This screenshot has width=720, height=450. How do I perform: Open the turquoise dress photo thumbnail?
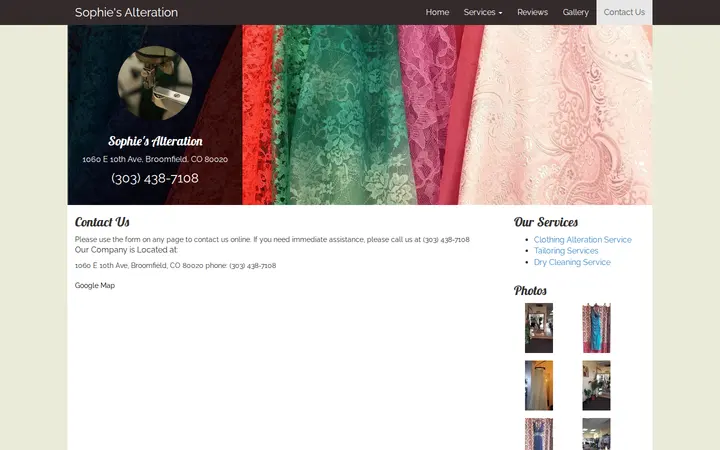pyautogui.click(x=596, y=328)
